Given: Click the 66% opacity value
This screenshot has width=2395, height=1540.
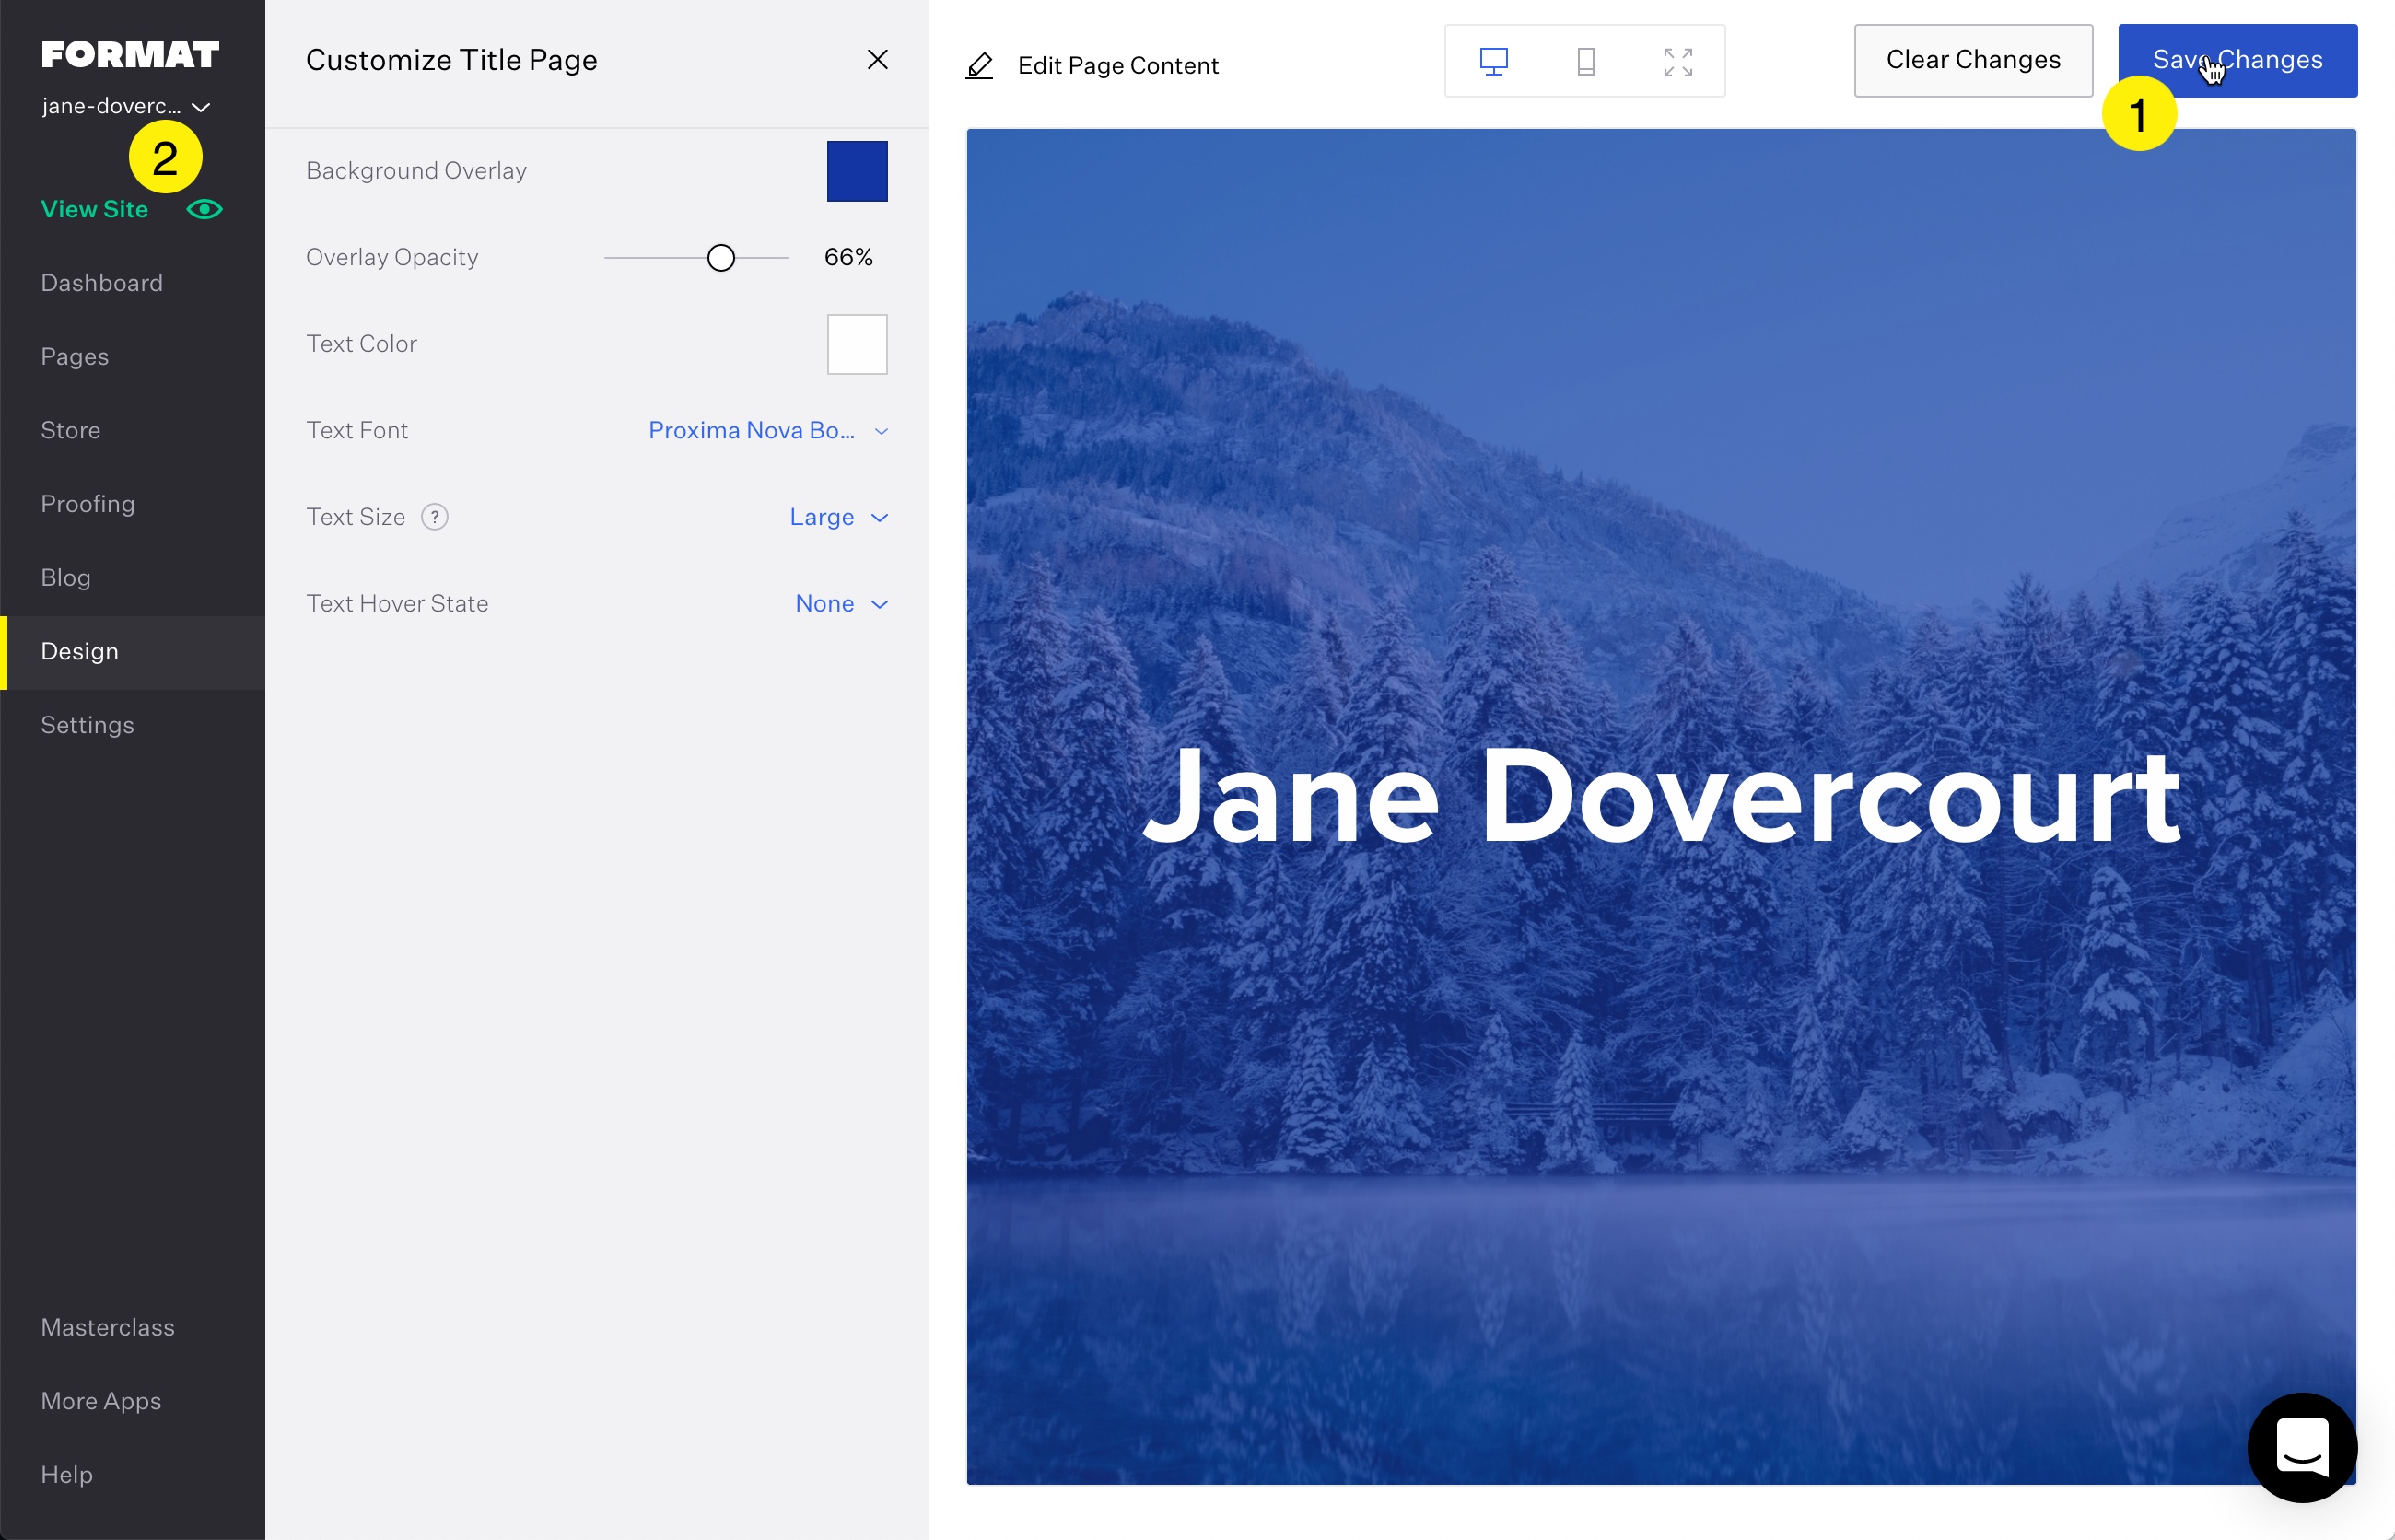Looking at the screenshot, I should tap(848, 258).
